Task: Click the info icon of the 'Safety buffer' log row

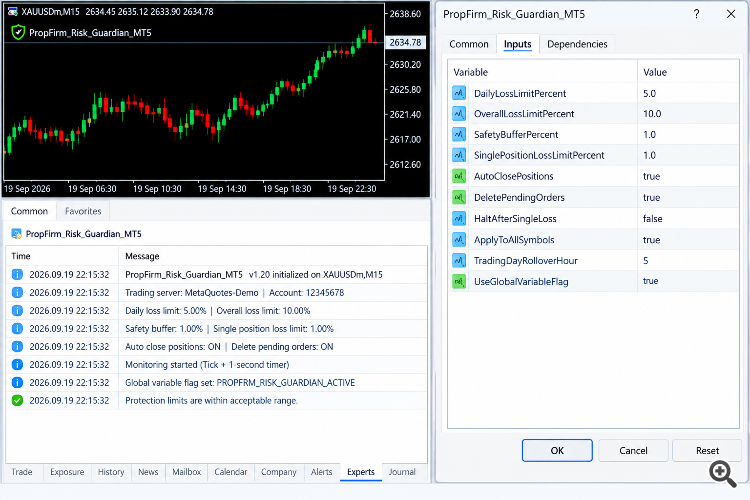Action: (17, 329)
